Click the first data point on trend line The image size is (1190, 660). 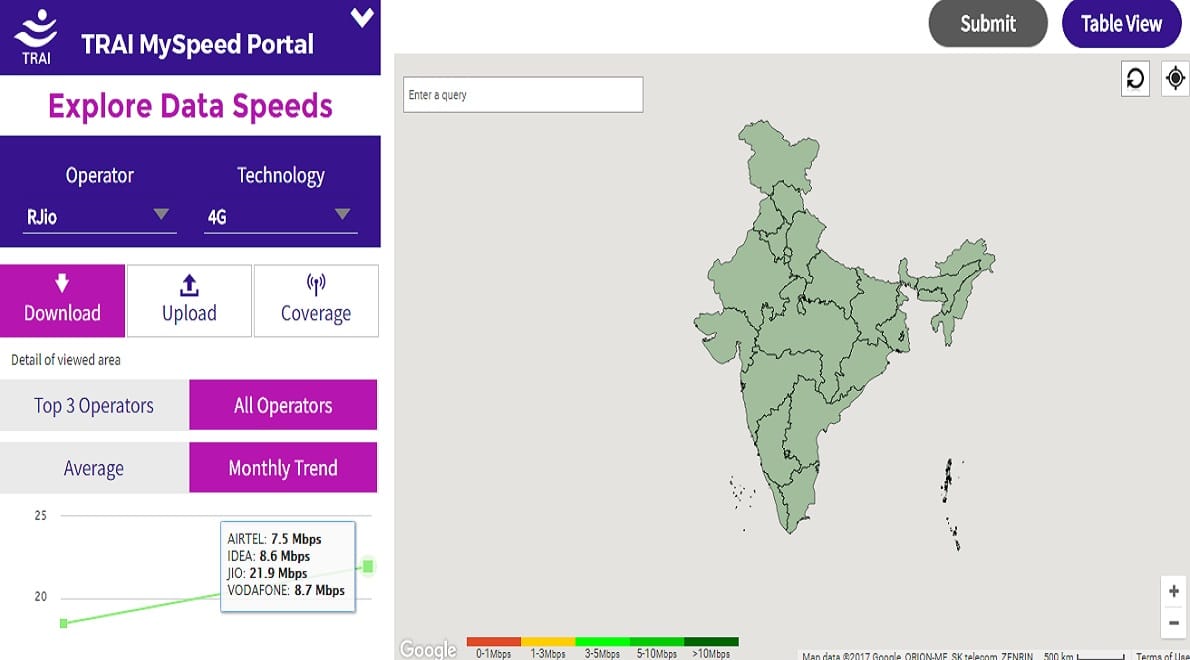tap(64, 623)
